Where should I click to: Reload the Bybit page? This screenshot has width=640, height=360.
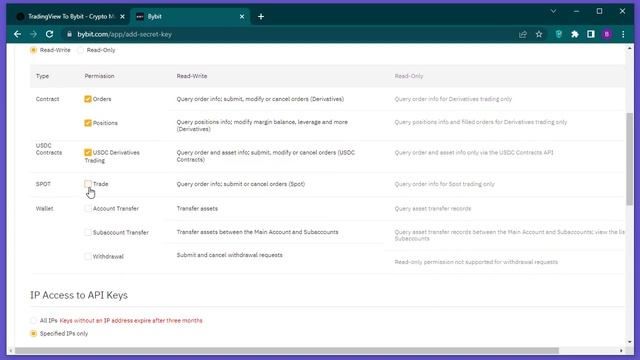click(x=49, y=34)
